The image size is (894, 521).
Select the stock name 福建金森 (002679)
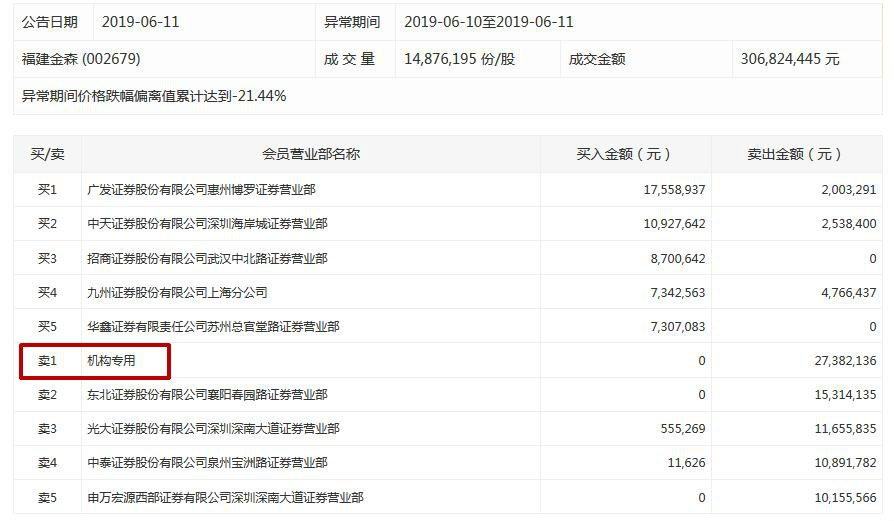point(81,59)
